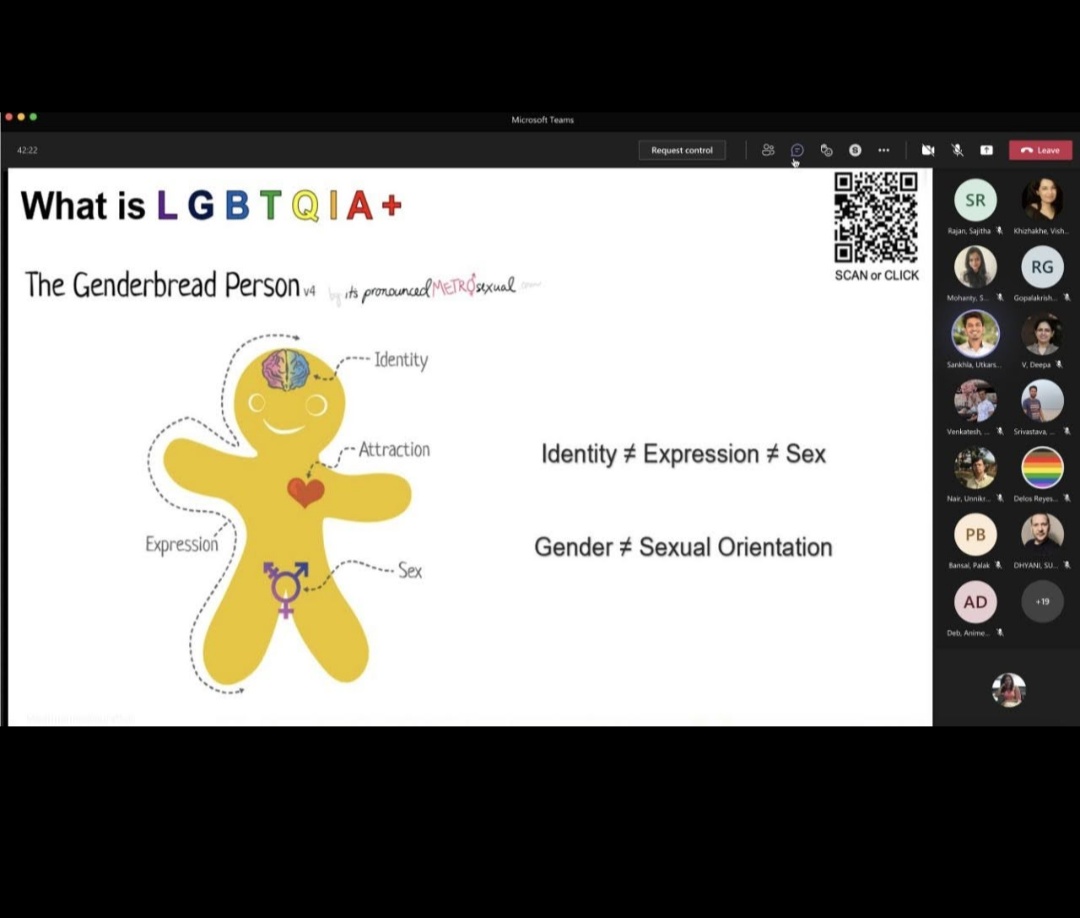Screen dimensions: 1080x918
Task: Click muted mic icon beside Nair, Unnikr
Action: (999, 498)
